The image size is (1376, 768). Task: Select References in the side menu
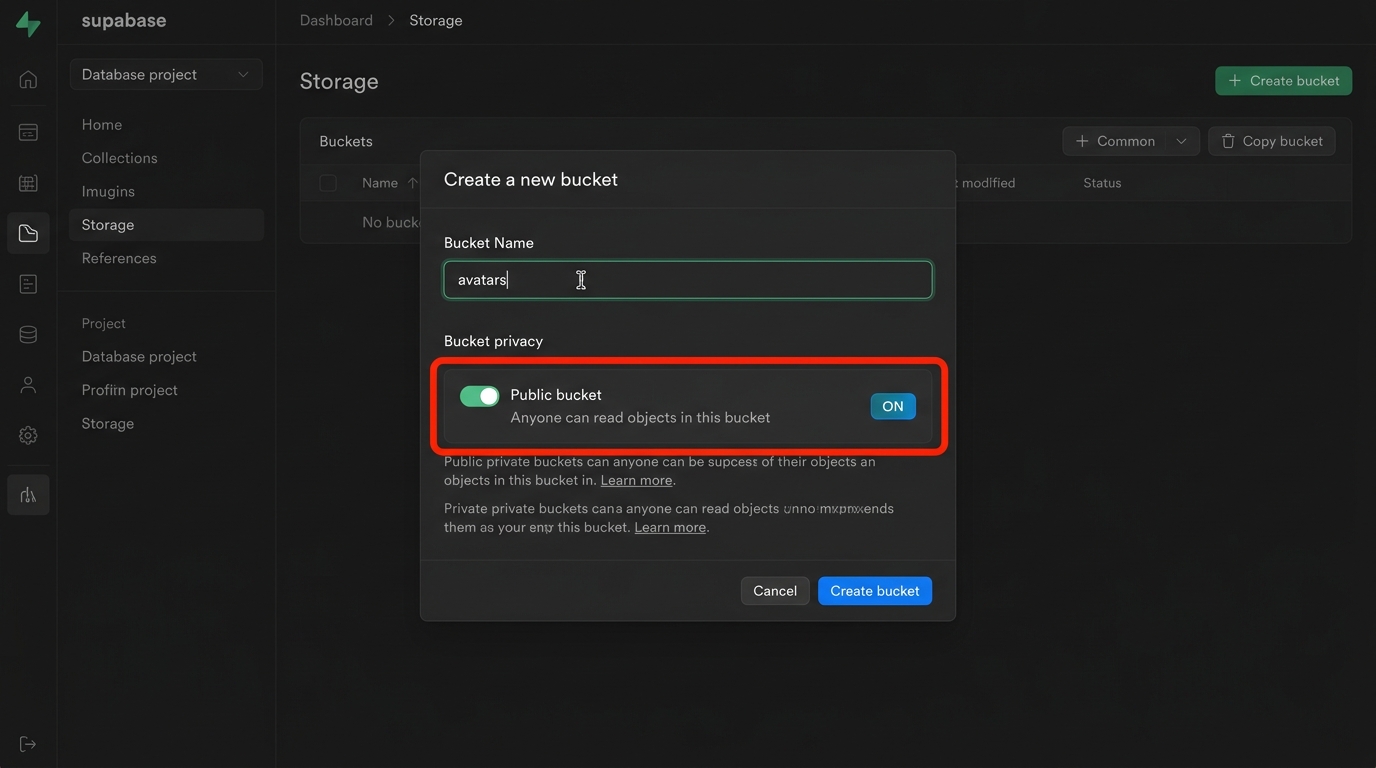coord(119,258)
